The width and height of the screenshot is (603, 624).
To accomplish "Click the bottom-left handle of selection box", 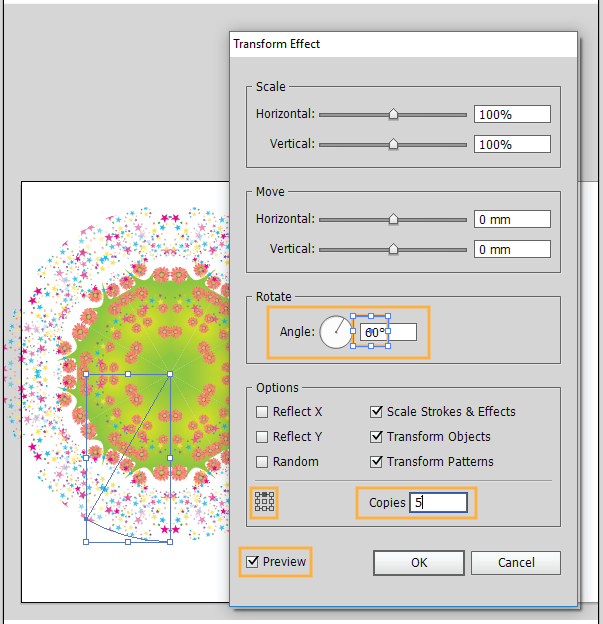I will click(x=86, y=542).
